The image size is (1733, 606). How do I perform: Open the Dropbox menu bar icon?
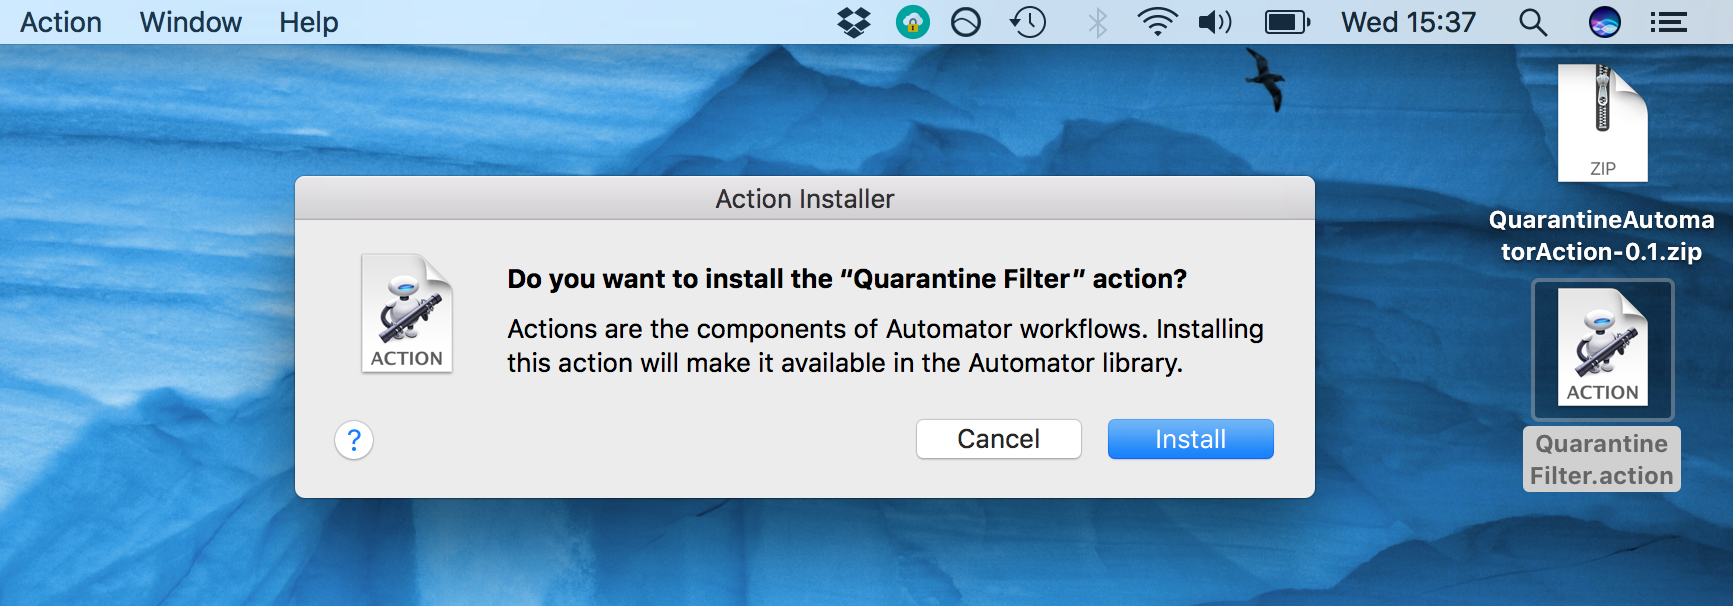(x=854, y=22)
